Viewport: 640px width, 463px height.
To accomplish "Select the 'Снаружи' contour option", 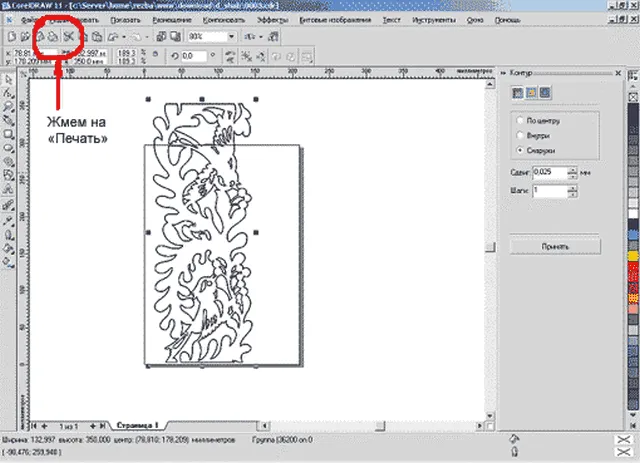I will tap(536, 150).
